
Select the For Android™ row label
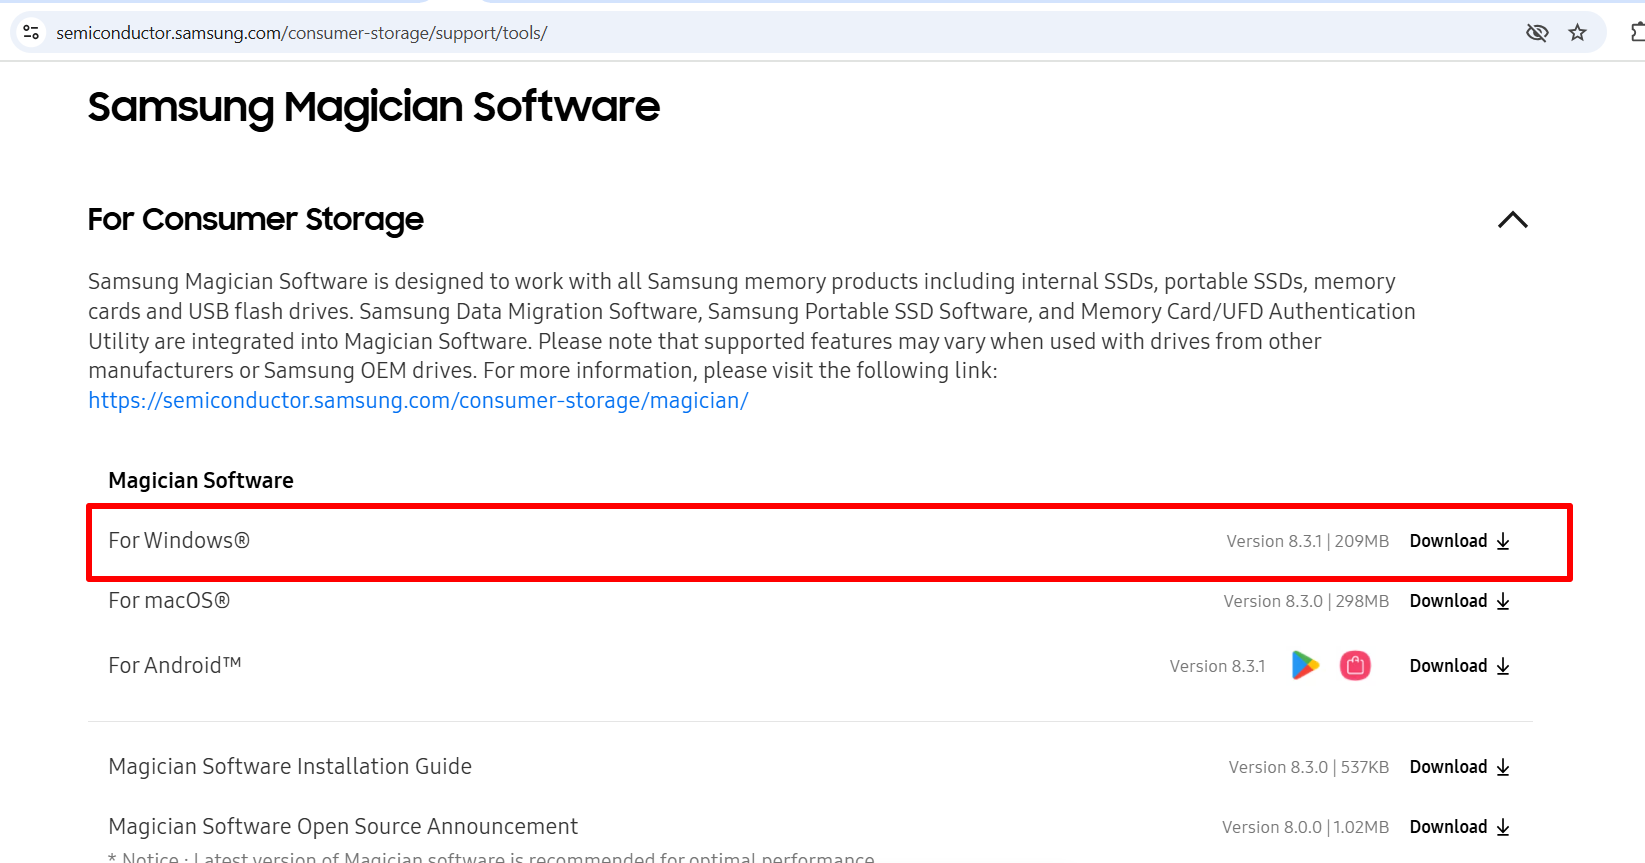(x=175, y=666)
